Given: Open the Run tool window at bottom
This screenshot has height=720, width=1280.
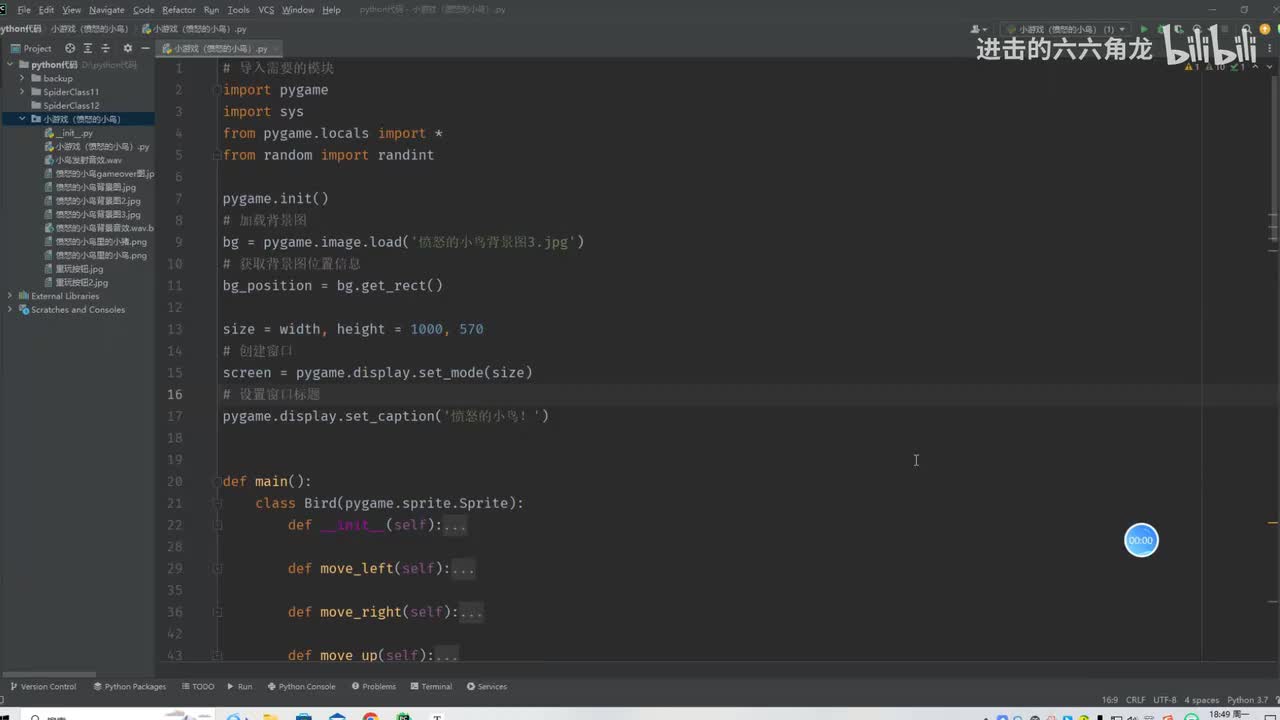Looking at the screenshot, I should tap(240, 687).
